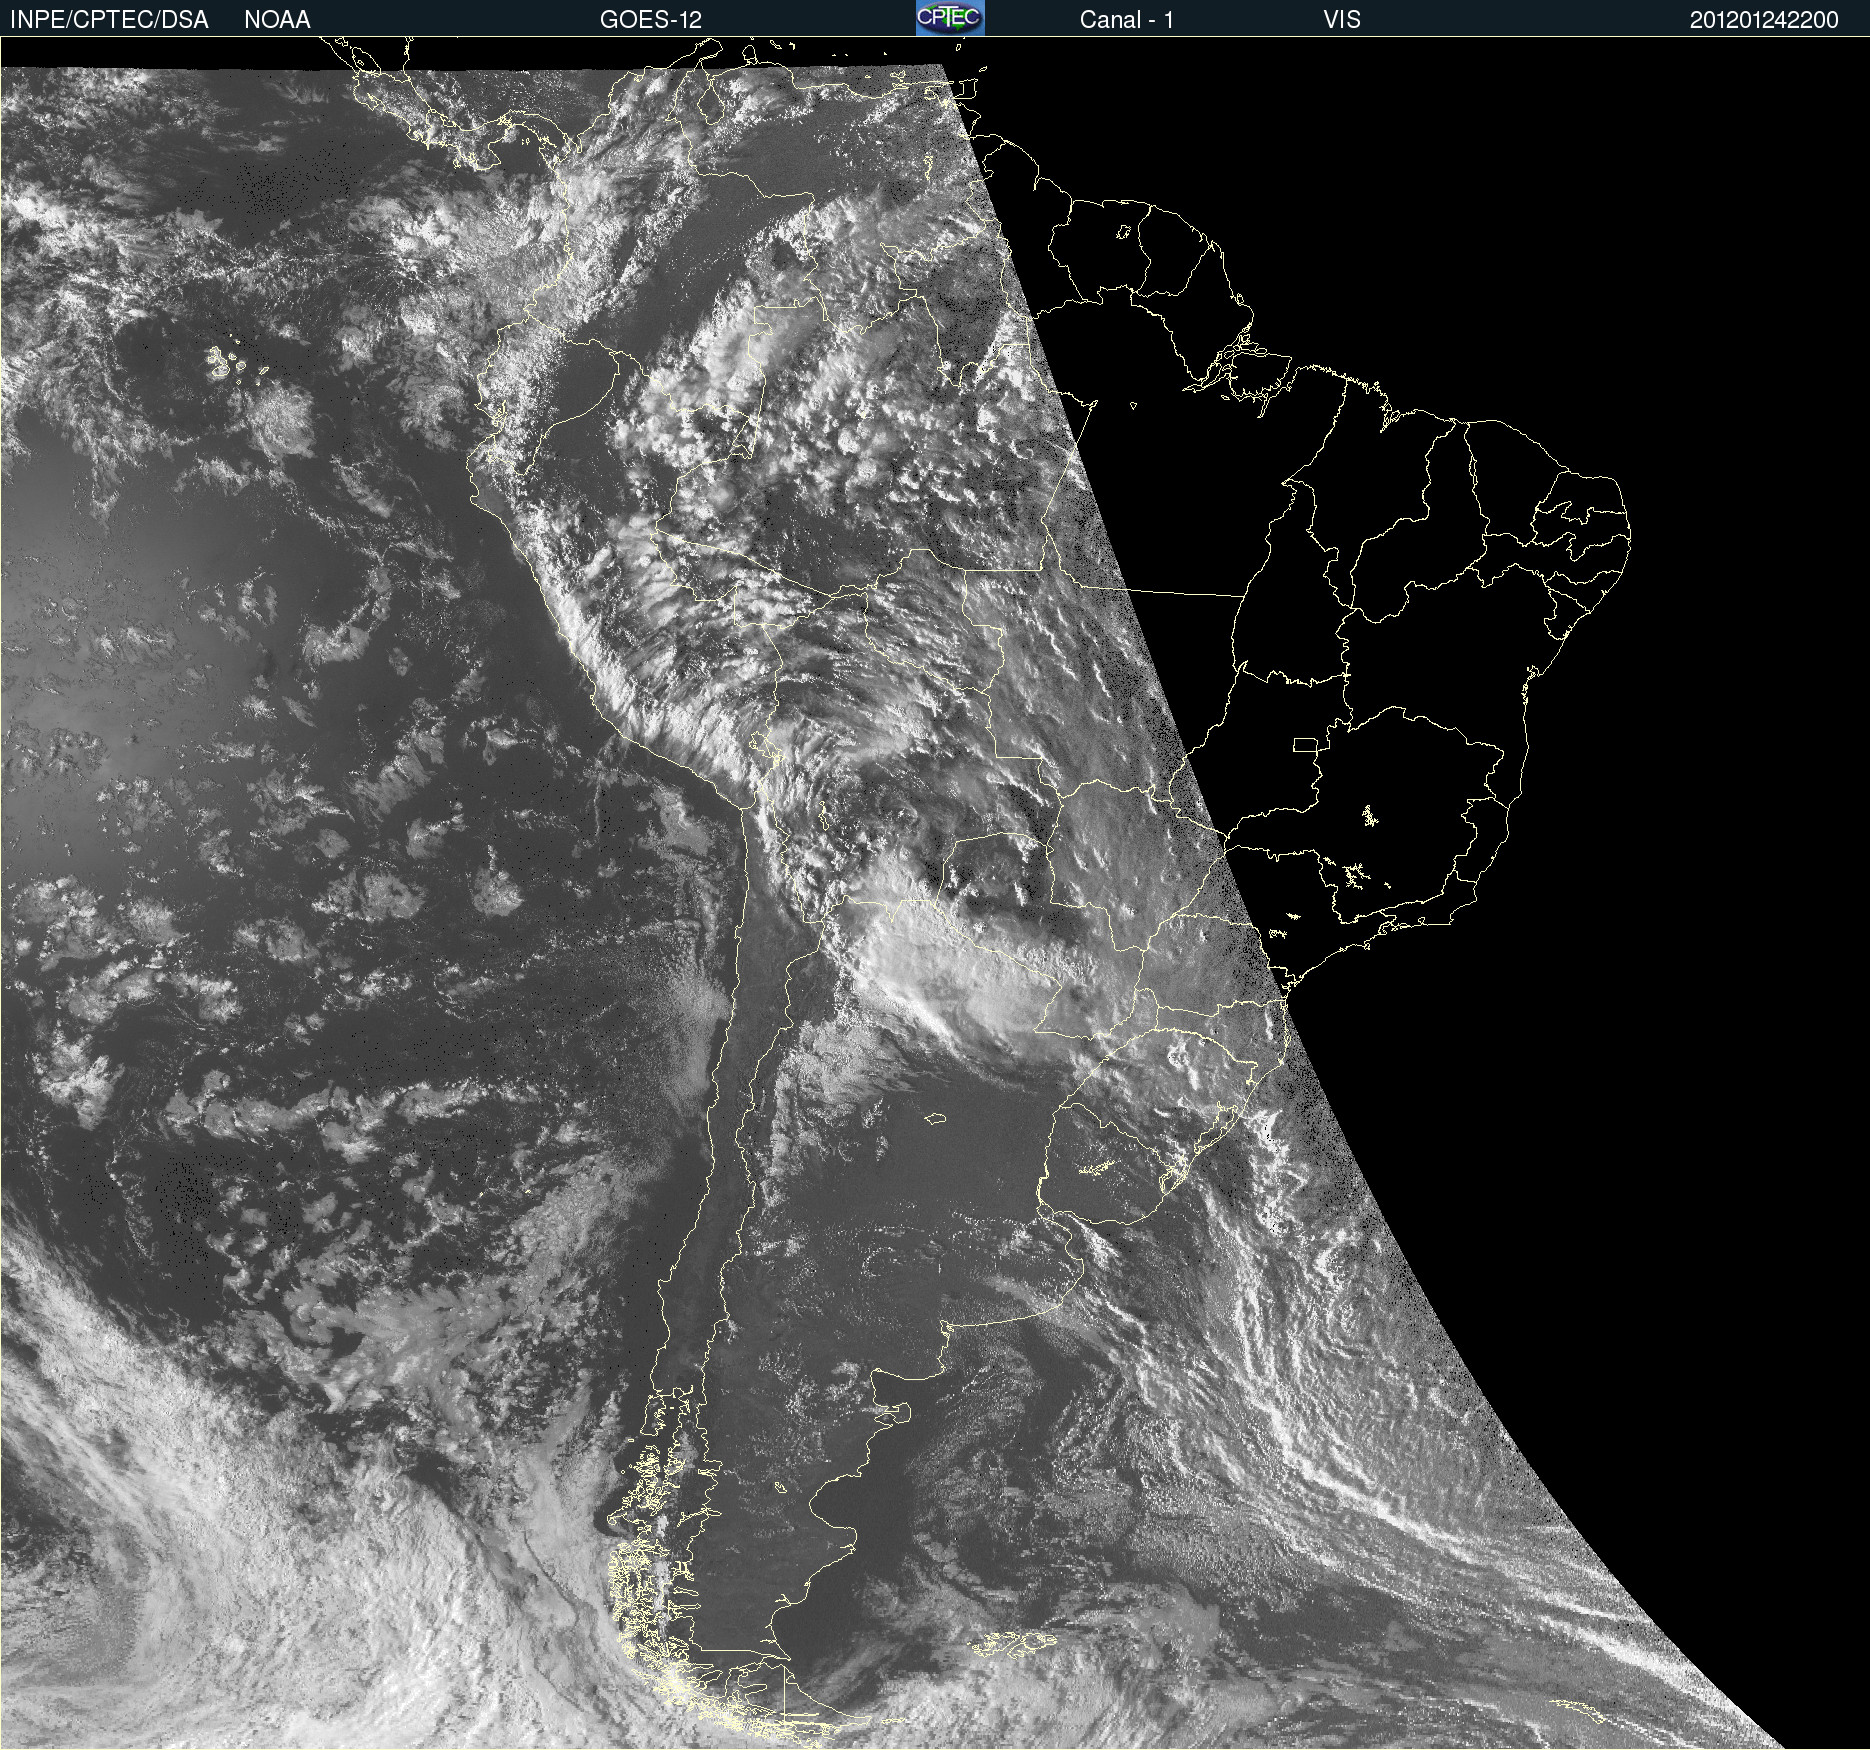The width and height of the screenshot is (1870, 1750).
Task: Click the GOES-12 satellite name text
Action: (x=651, y=20)
